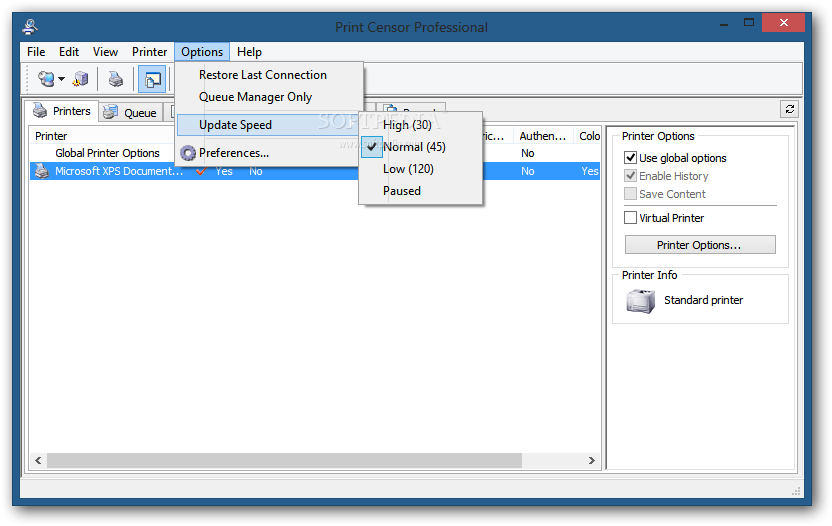The width and height of the screenshot is (832, 526).
Task: Switch to the Queue tab
Action: [131, 113]
